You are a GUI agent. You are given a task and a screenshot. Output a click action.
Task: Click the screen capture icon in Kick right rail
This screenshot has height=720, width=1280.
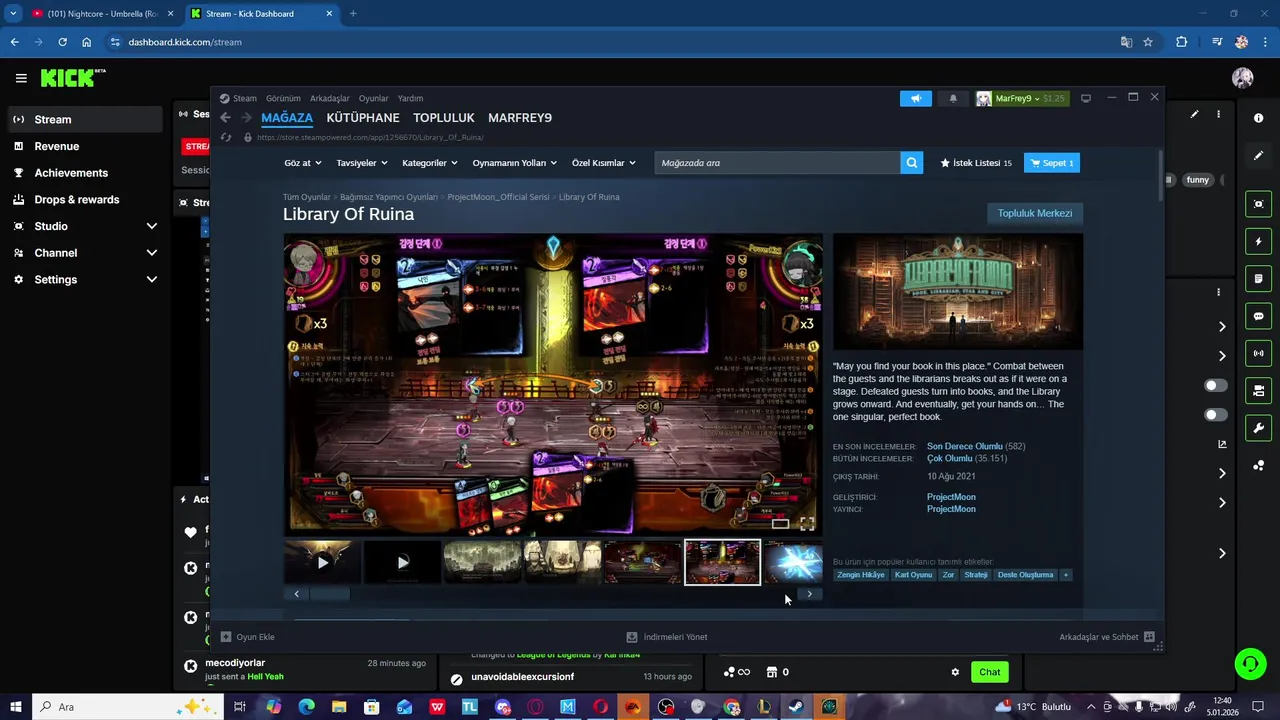1258,204
